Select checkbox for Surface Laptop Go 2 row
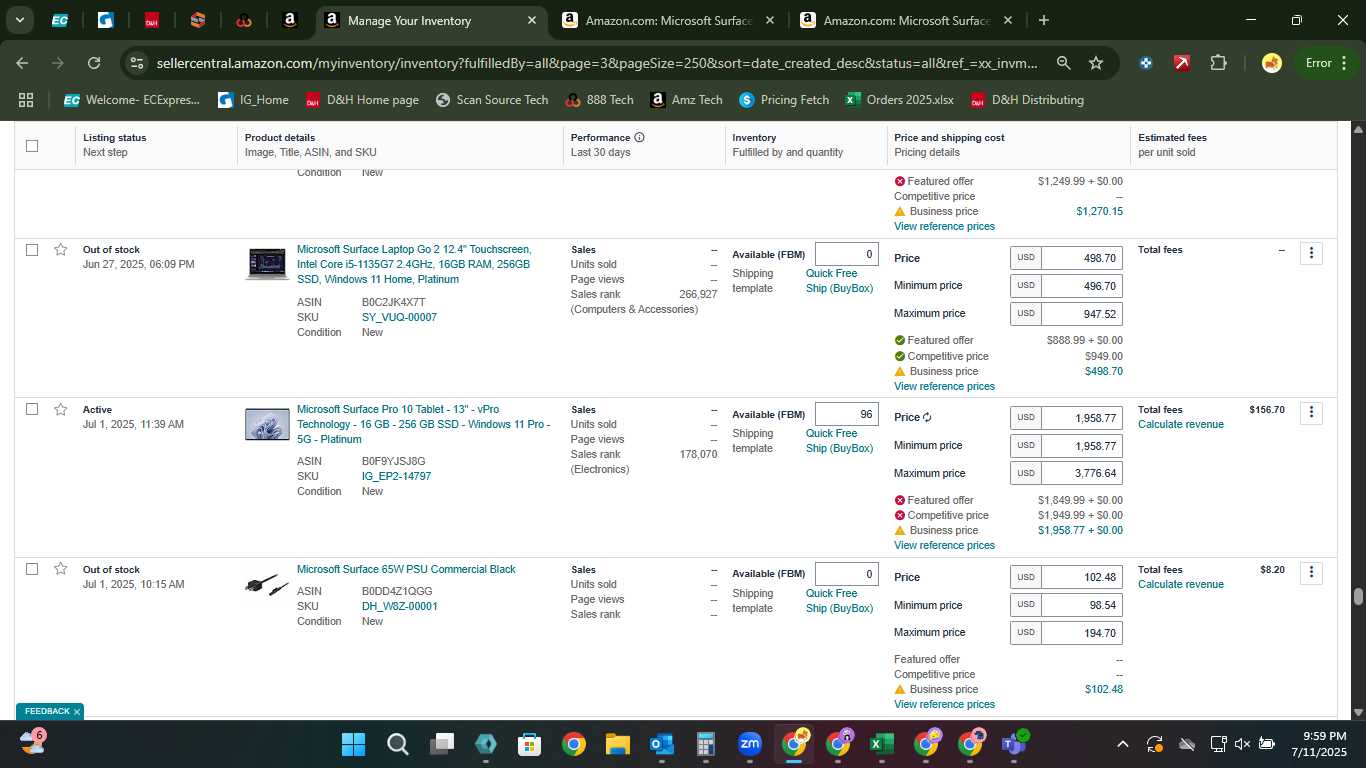Screen dimensions: 1366x768 (x=32, y=250)
